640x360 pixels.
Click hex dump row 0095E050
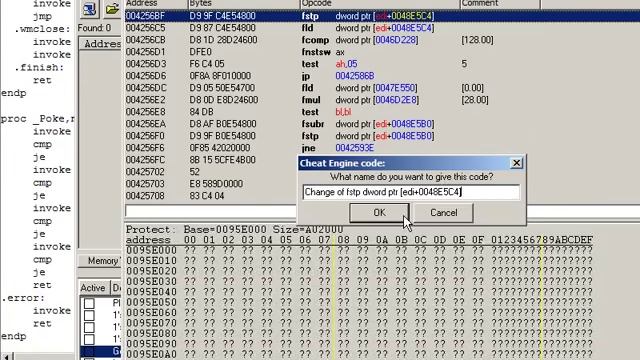click(359, 302)
